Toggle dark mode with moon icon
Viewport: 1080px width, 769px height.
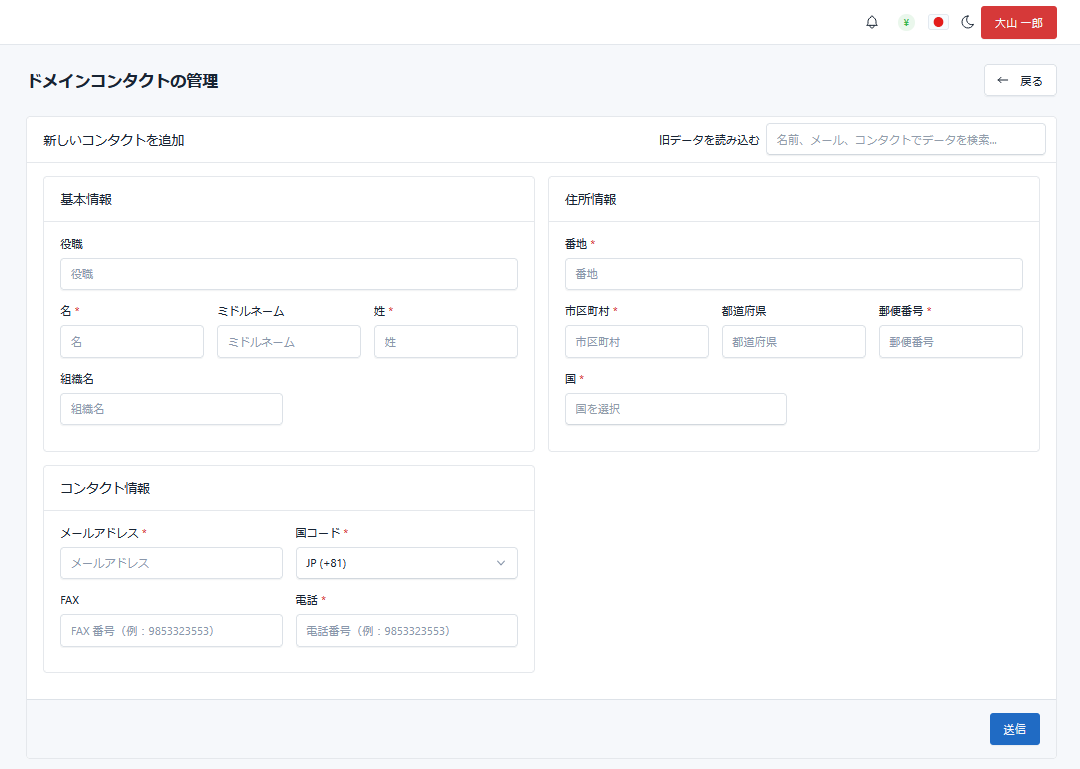(968, 22)
